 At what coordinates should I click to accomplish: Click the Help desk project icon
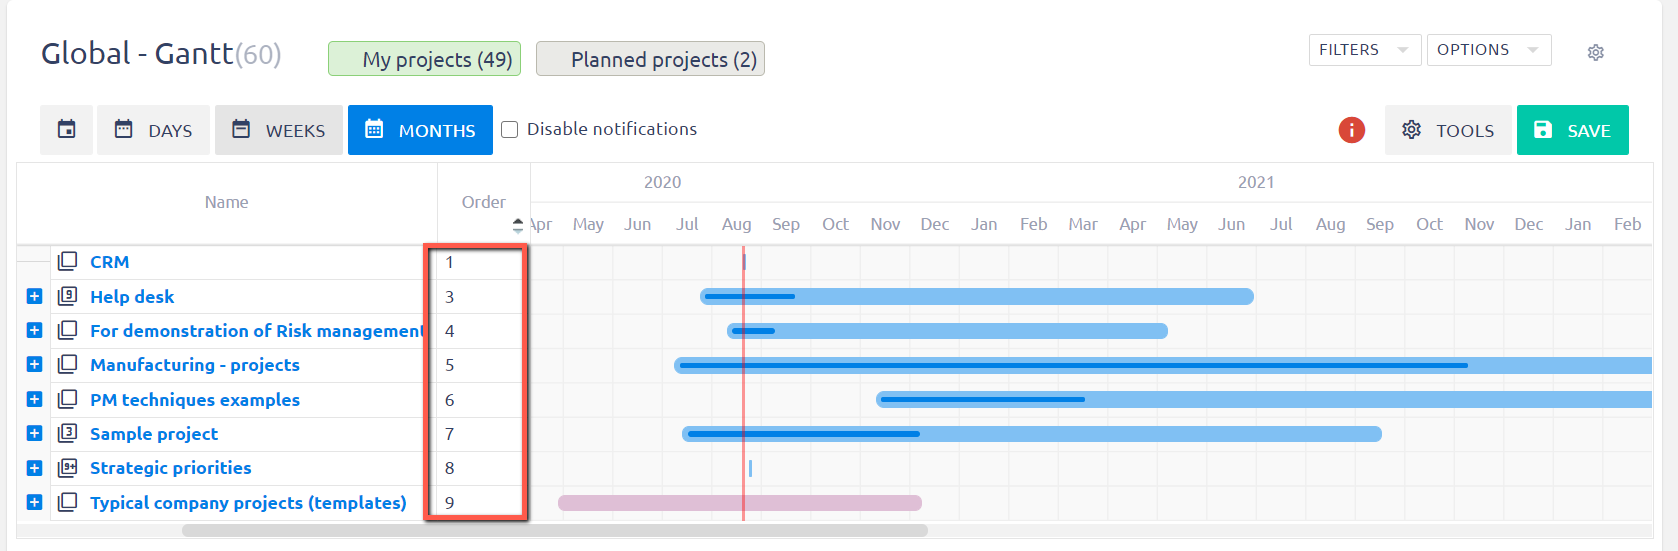[67, 296]
